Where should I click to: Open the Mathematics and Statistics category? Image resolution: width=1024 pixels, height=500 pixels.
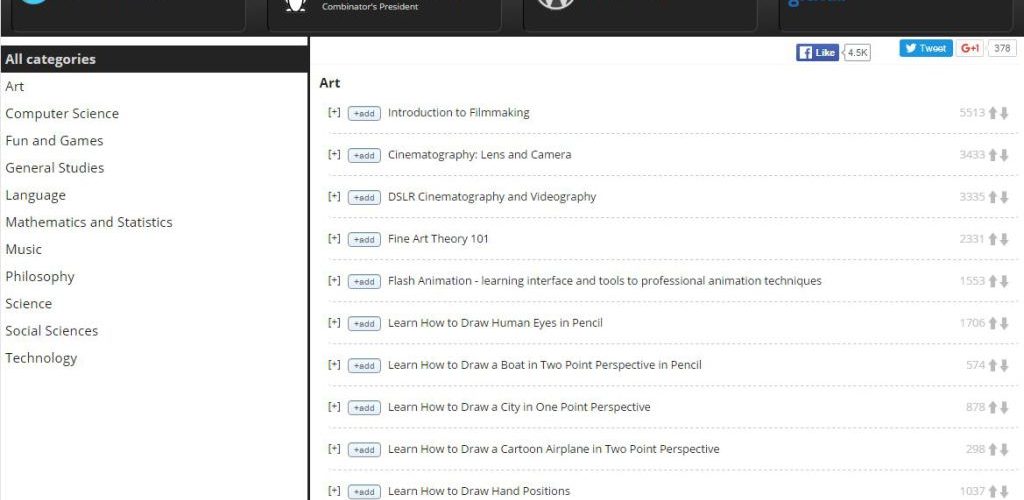coord(89,222)
